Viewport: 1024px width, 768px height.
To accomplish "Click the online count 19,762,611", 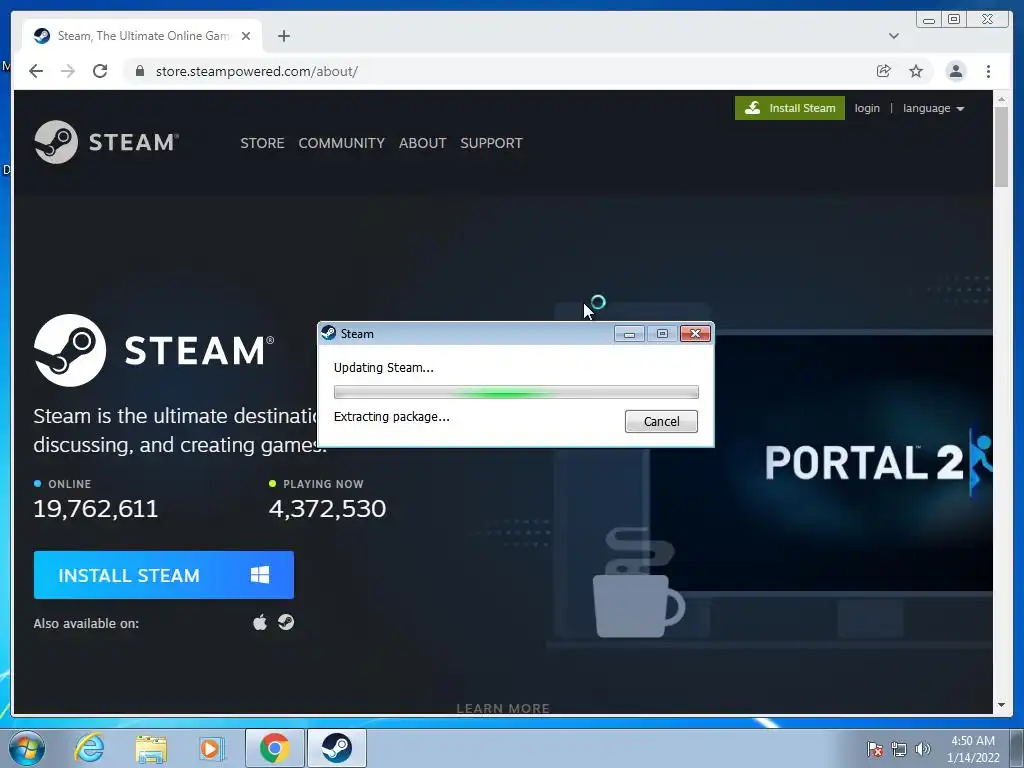I will click(x=95, y=509).
